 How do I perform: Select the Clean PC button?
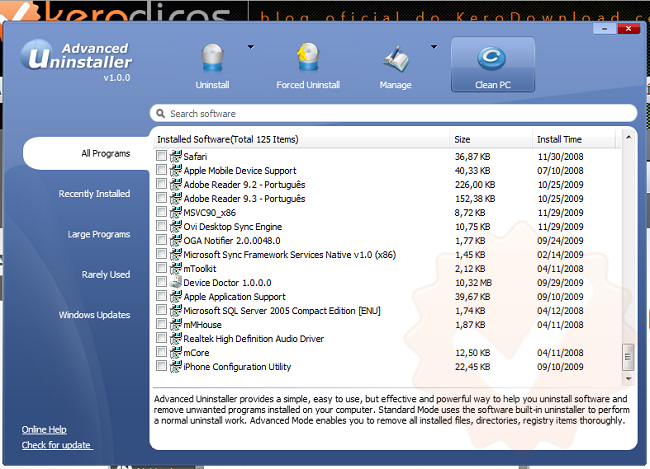pos(493,64)
